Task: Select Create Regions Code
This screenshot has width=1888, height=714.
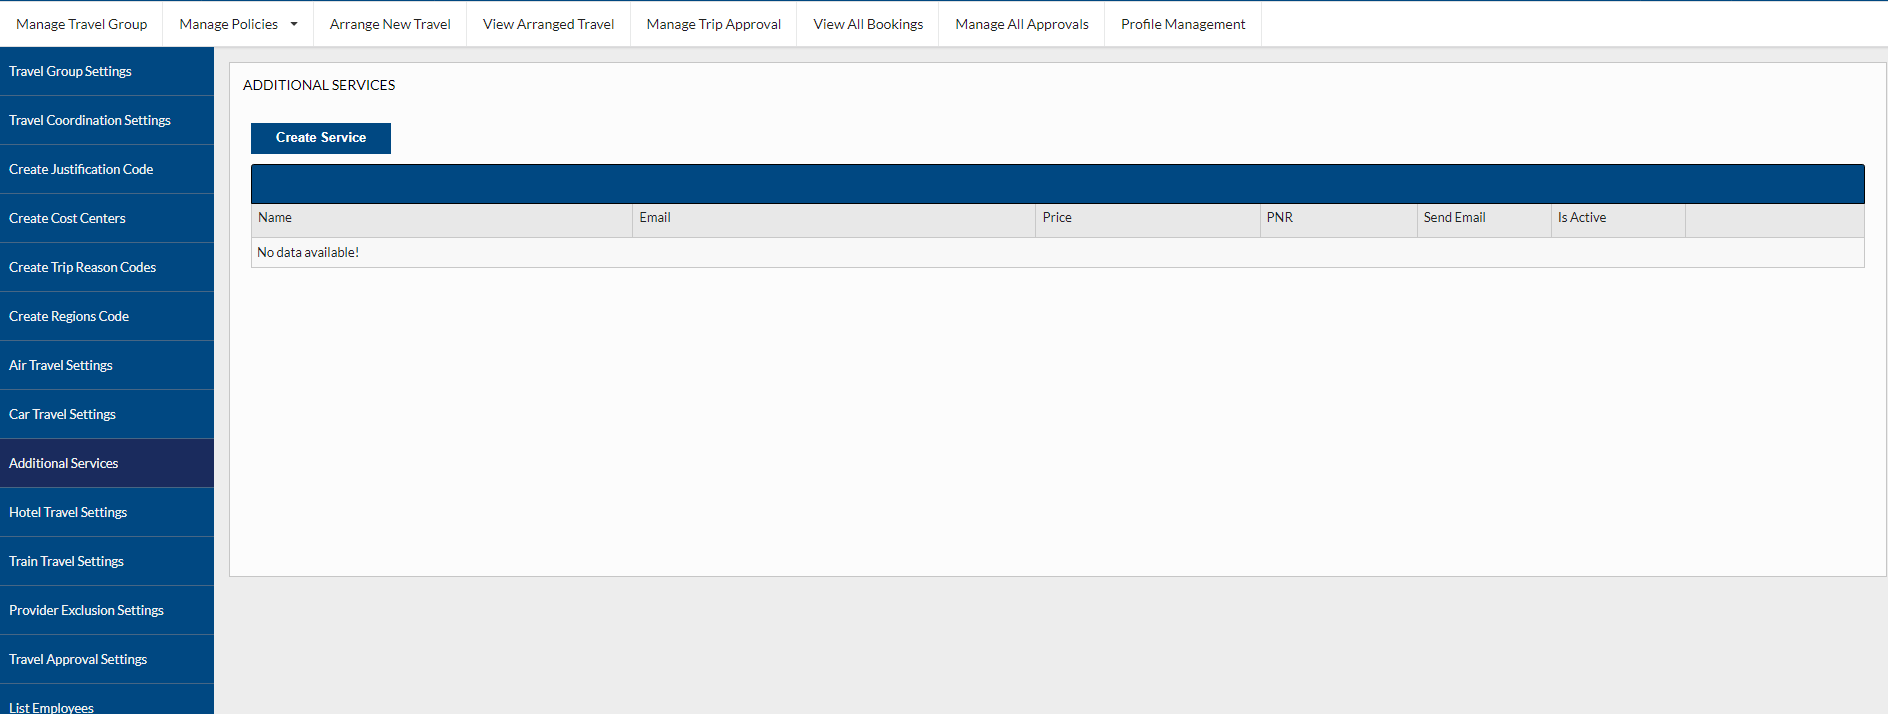Action: (107, 316)
